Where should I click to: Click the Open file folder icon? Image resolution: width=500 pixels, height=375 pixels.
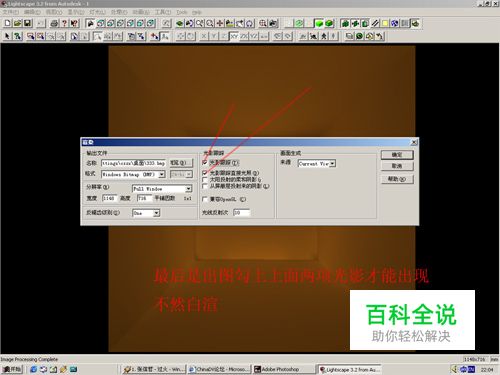(x=17, y=23)
